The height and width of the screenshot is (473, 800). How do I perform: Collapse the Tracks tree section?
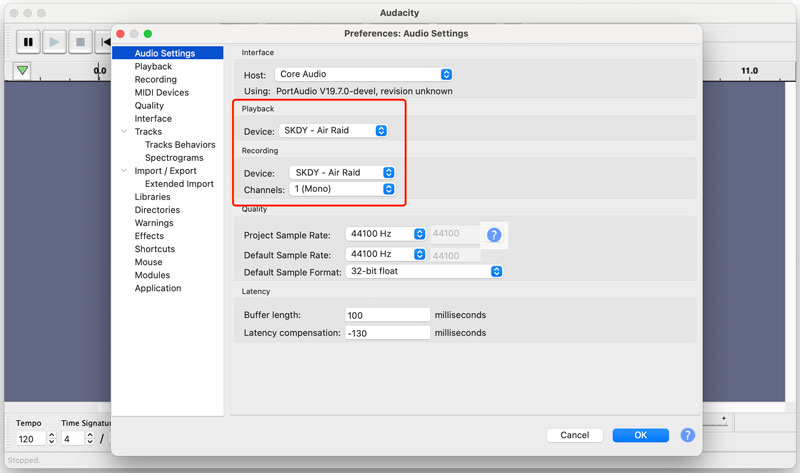point(123,132)
